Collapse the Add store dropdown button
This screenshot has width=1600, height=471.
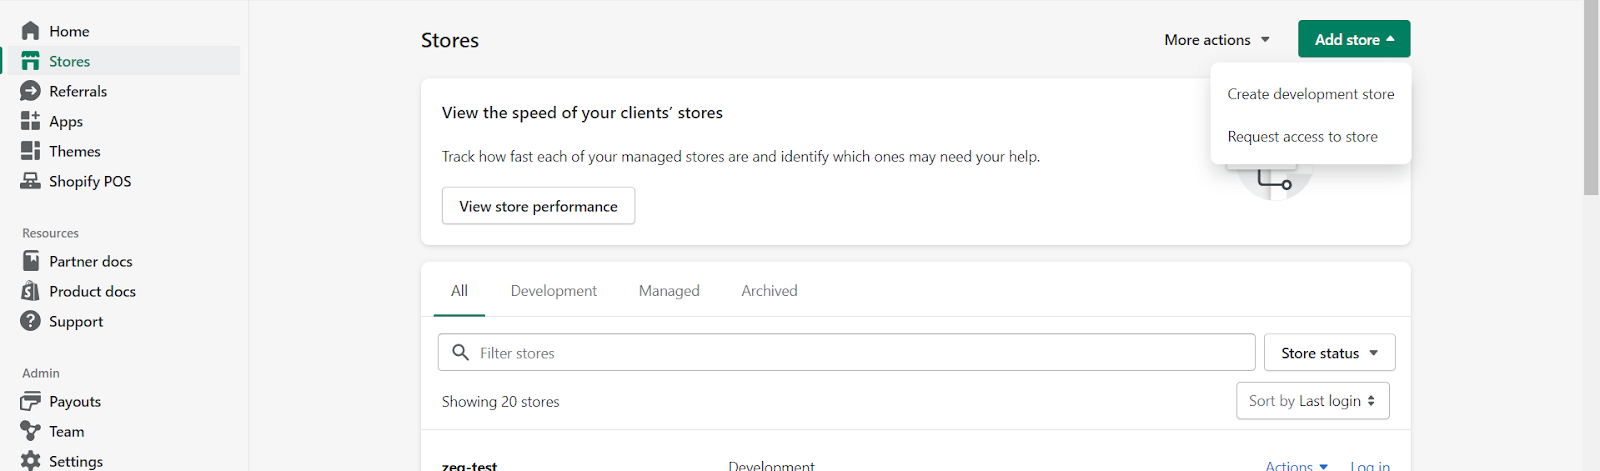(1354, 39)
